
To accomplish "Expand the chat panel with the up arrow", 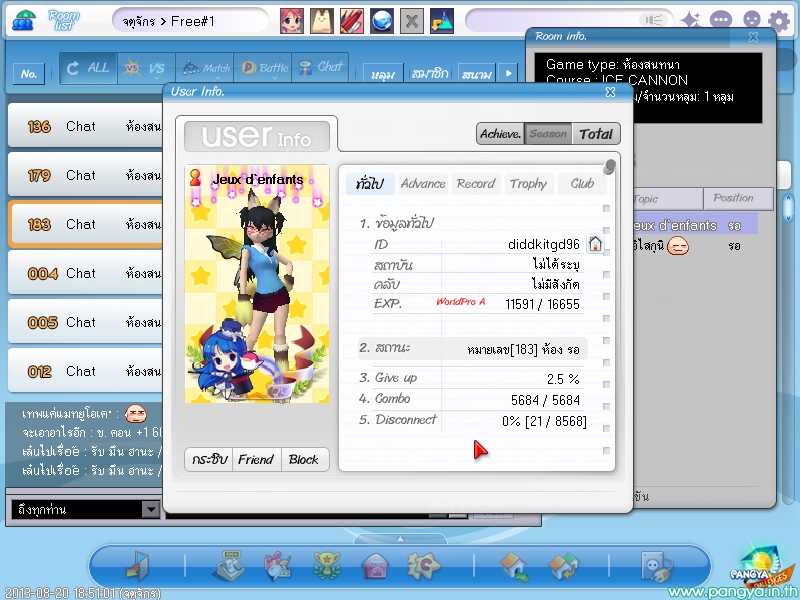I will tap(401, 539).
